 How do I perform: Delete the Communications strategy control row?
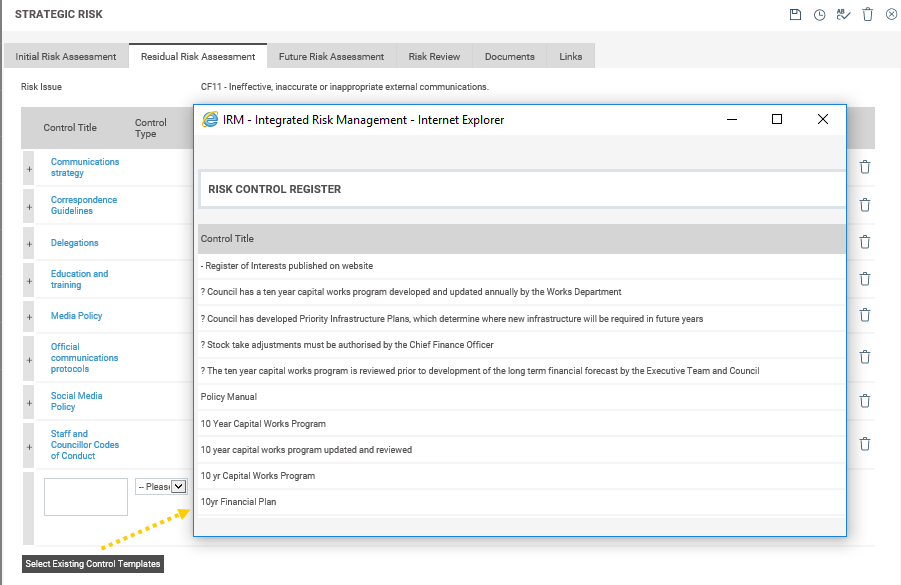tap(865, 167)
